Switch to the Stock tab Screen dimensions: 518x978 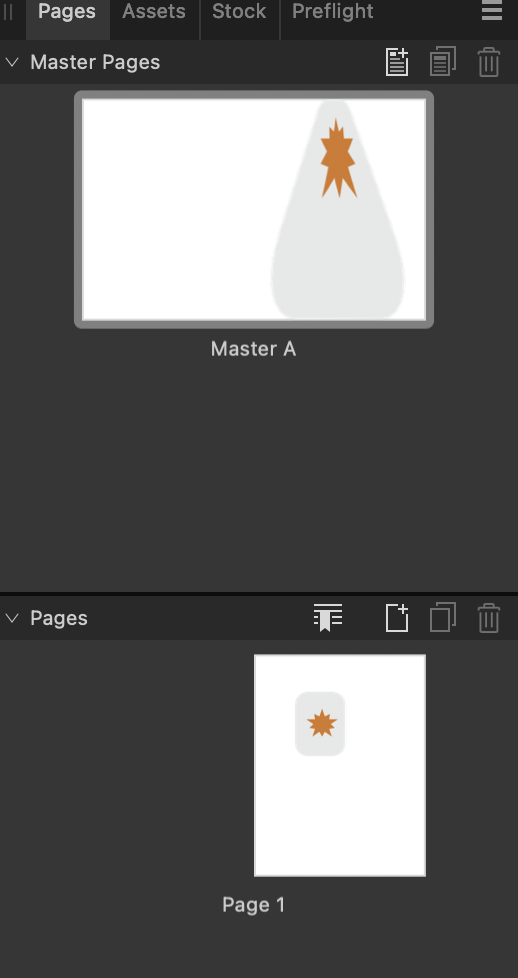pos(239,11)
